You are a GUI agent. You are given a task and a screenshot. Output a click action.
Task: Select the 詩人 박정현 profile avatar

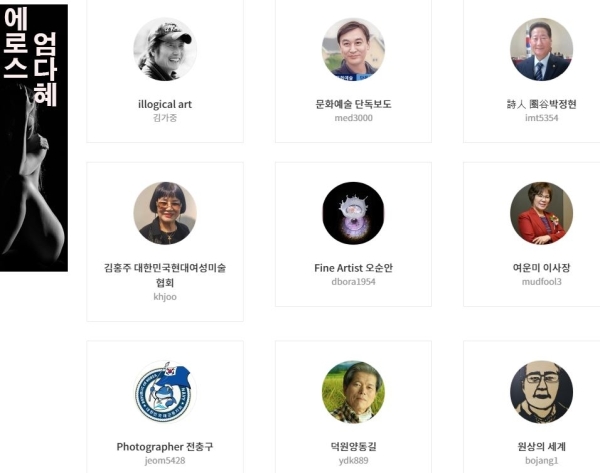pyautogui.click(x=541, y=49)
